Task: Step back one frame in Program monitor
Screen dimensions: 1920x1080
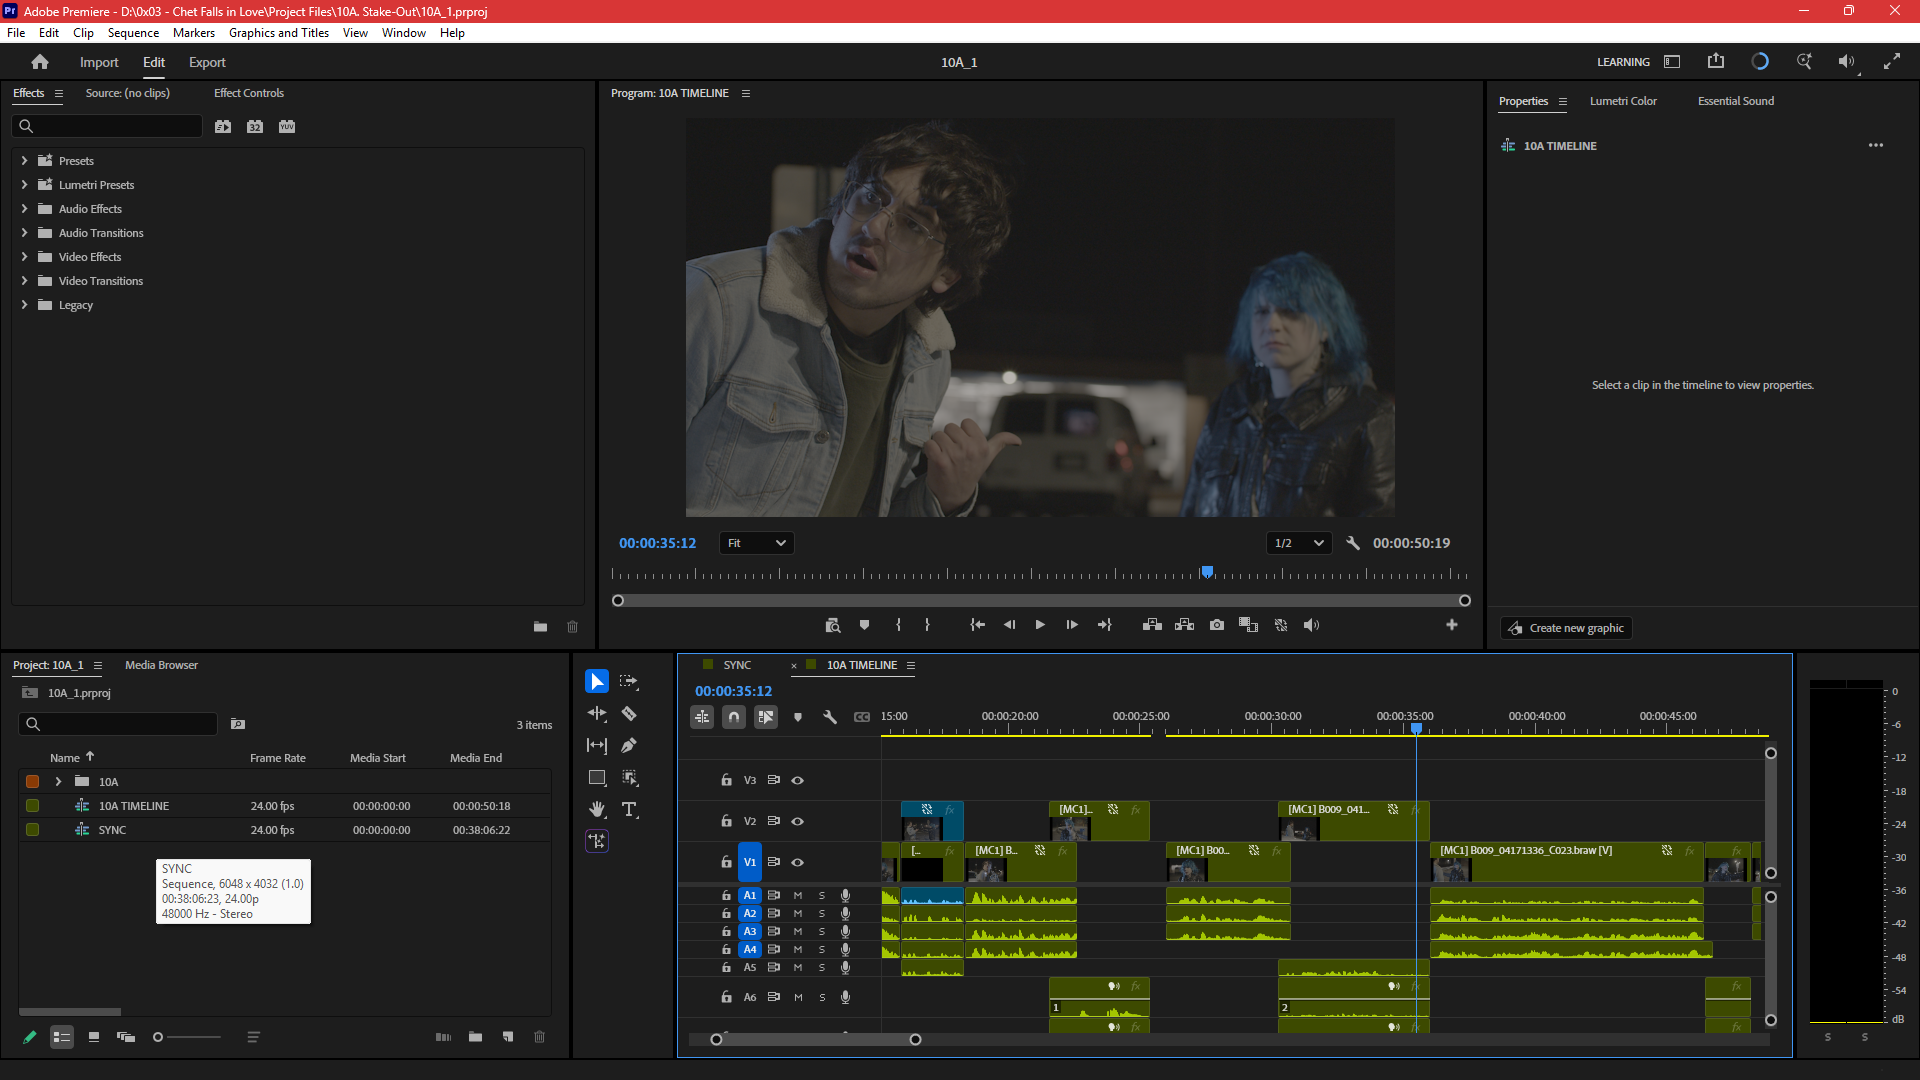Action: (x=1010, y=625)
